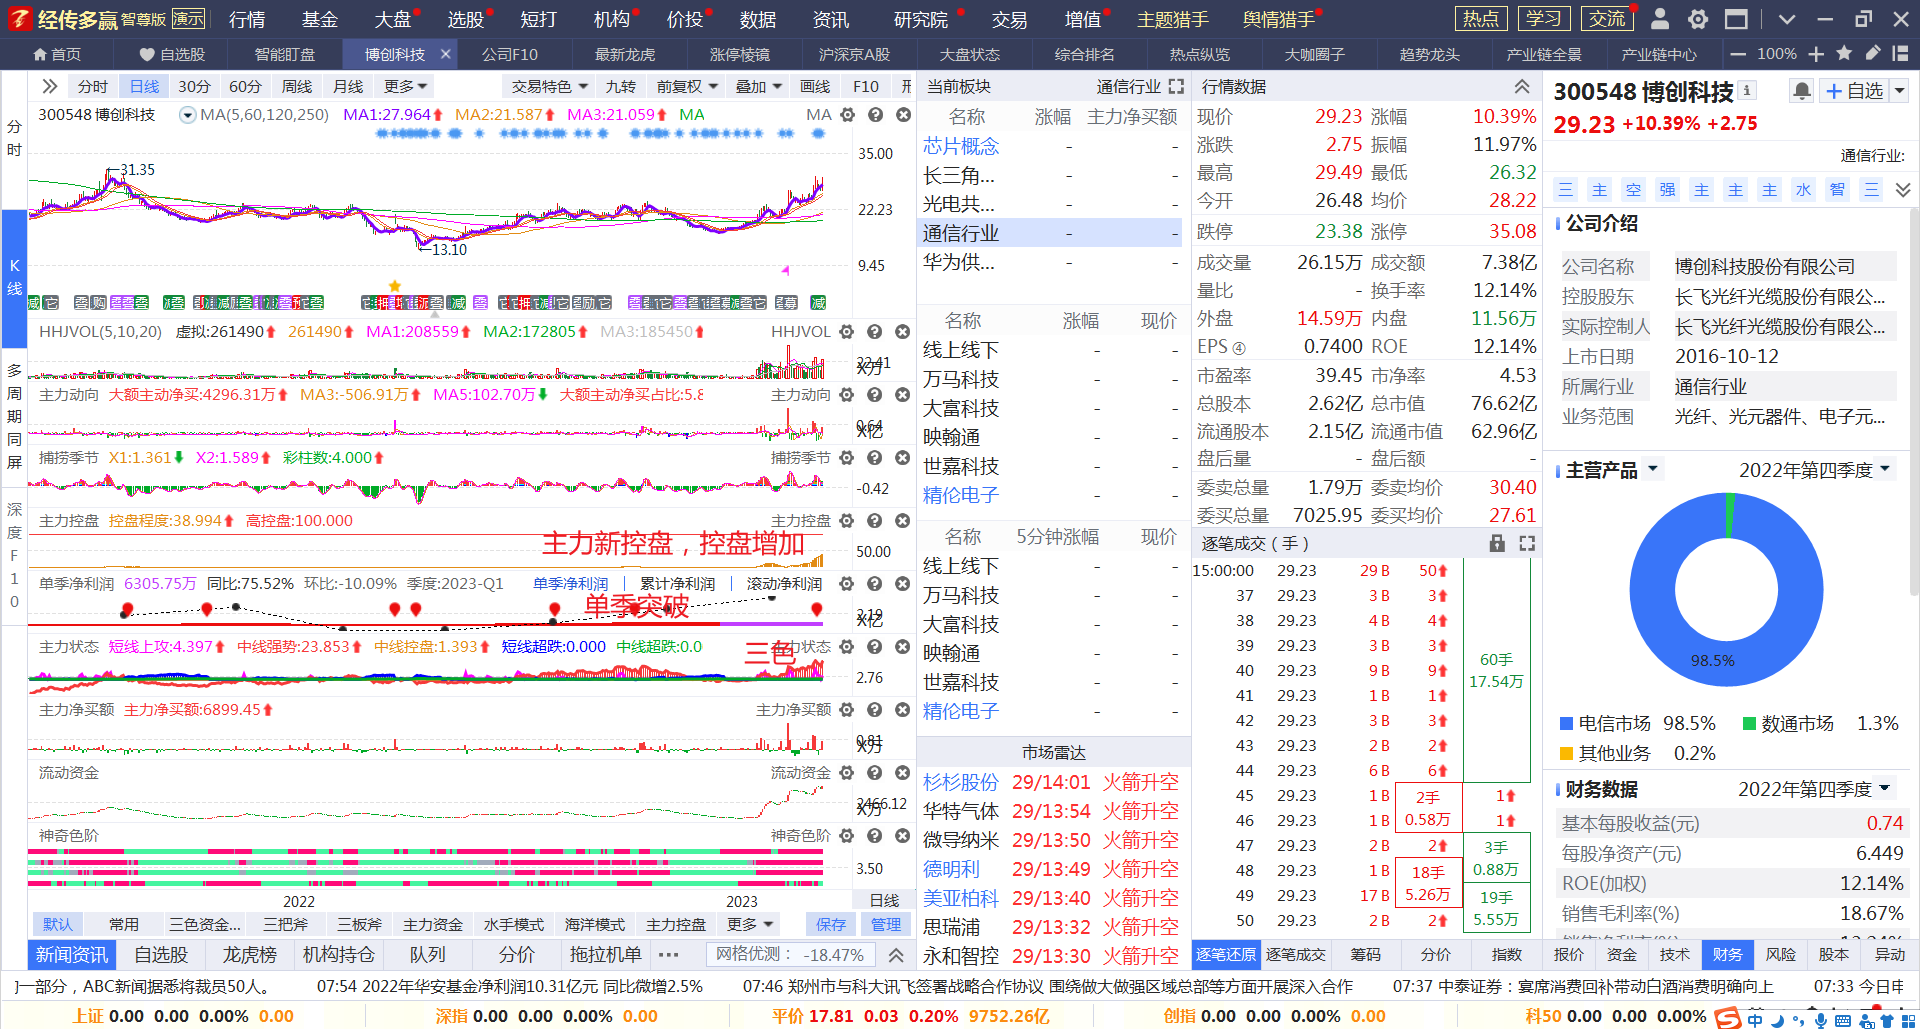Open the 叠加 dropdown
Viewport: 1920px width, 1029px height.
[759, 87]
